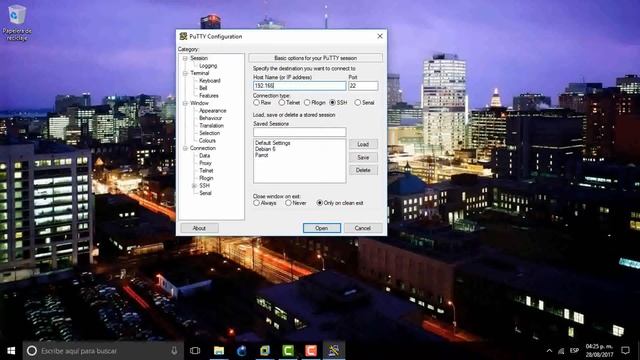Select the Serial connection type radio
The width and height of the screenshot is (640, 360).
click(358, 102)
